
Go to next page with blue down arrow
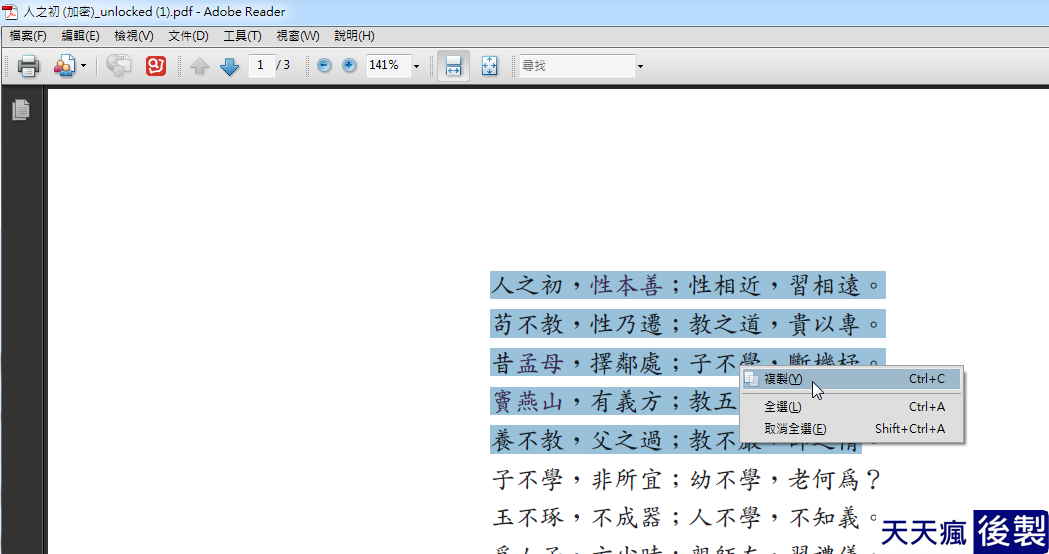click(x=229, y=66)
